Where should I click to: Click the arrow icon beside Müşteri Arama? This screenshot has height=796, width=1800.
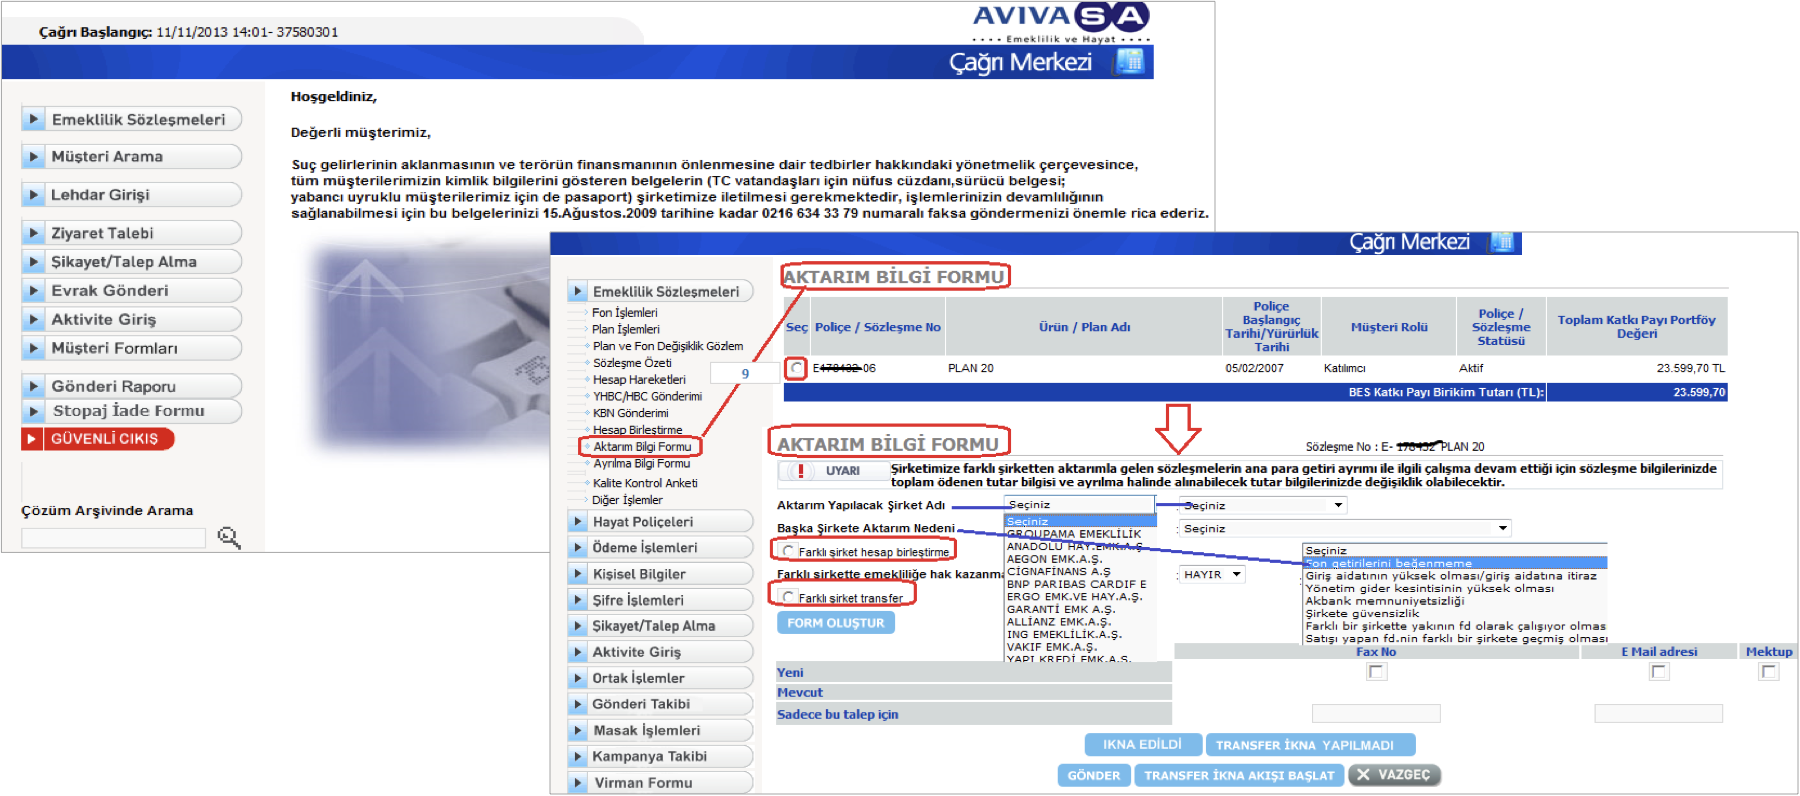click(33, 156)
